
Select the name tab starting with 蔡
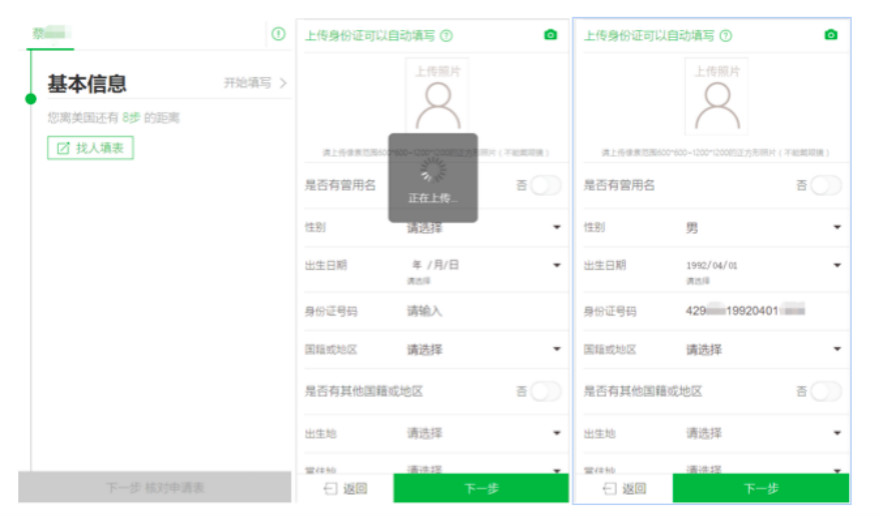[50, 33]
